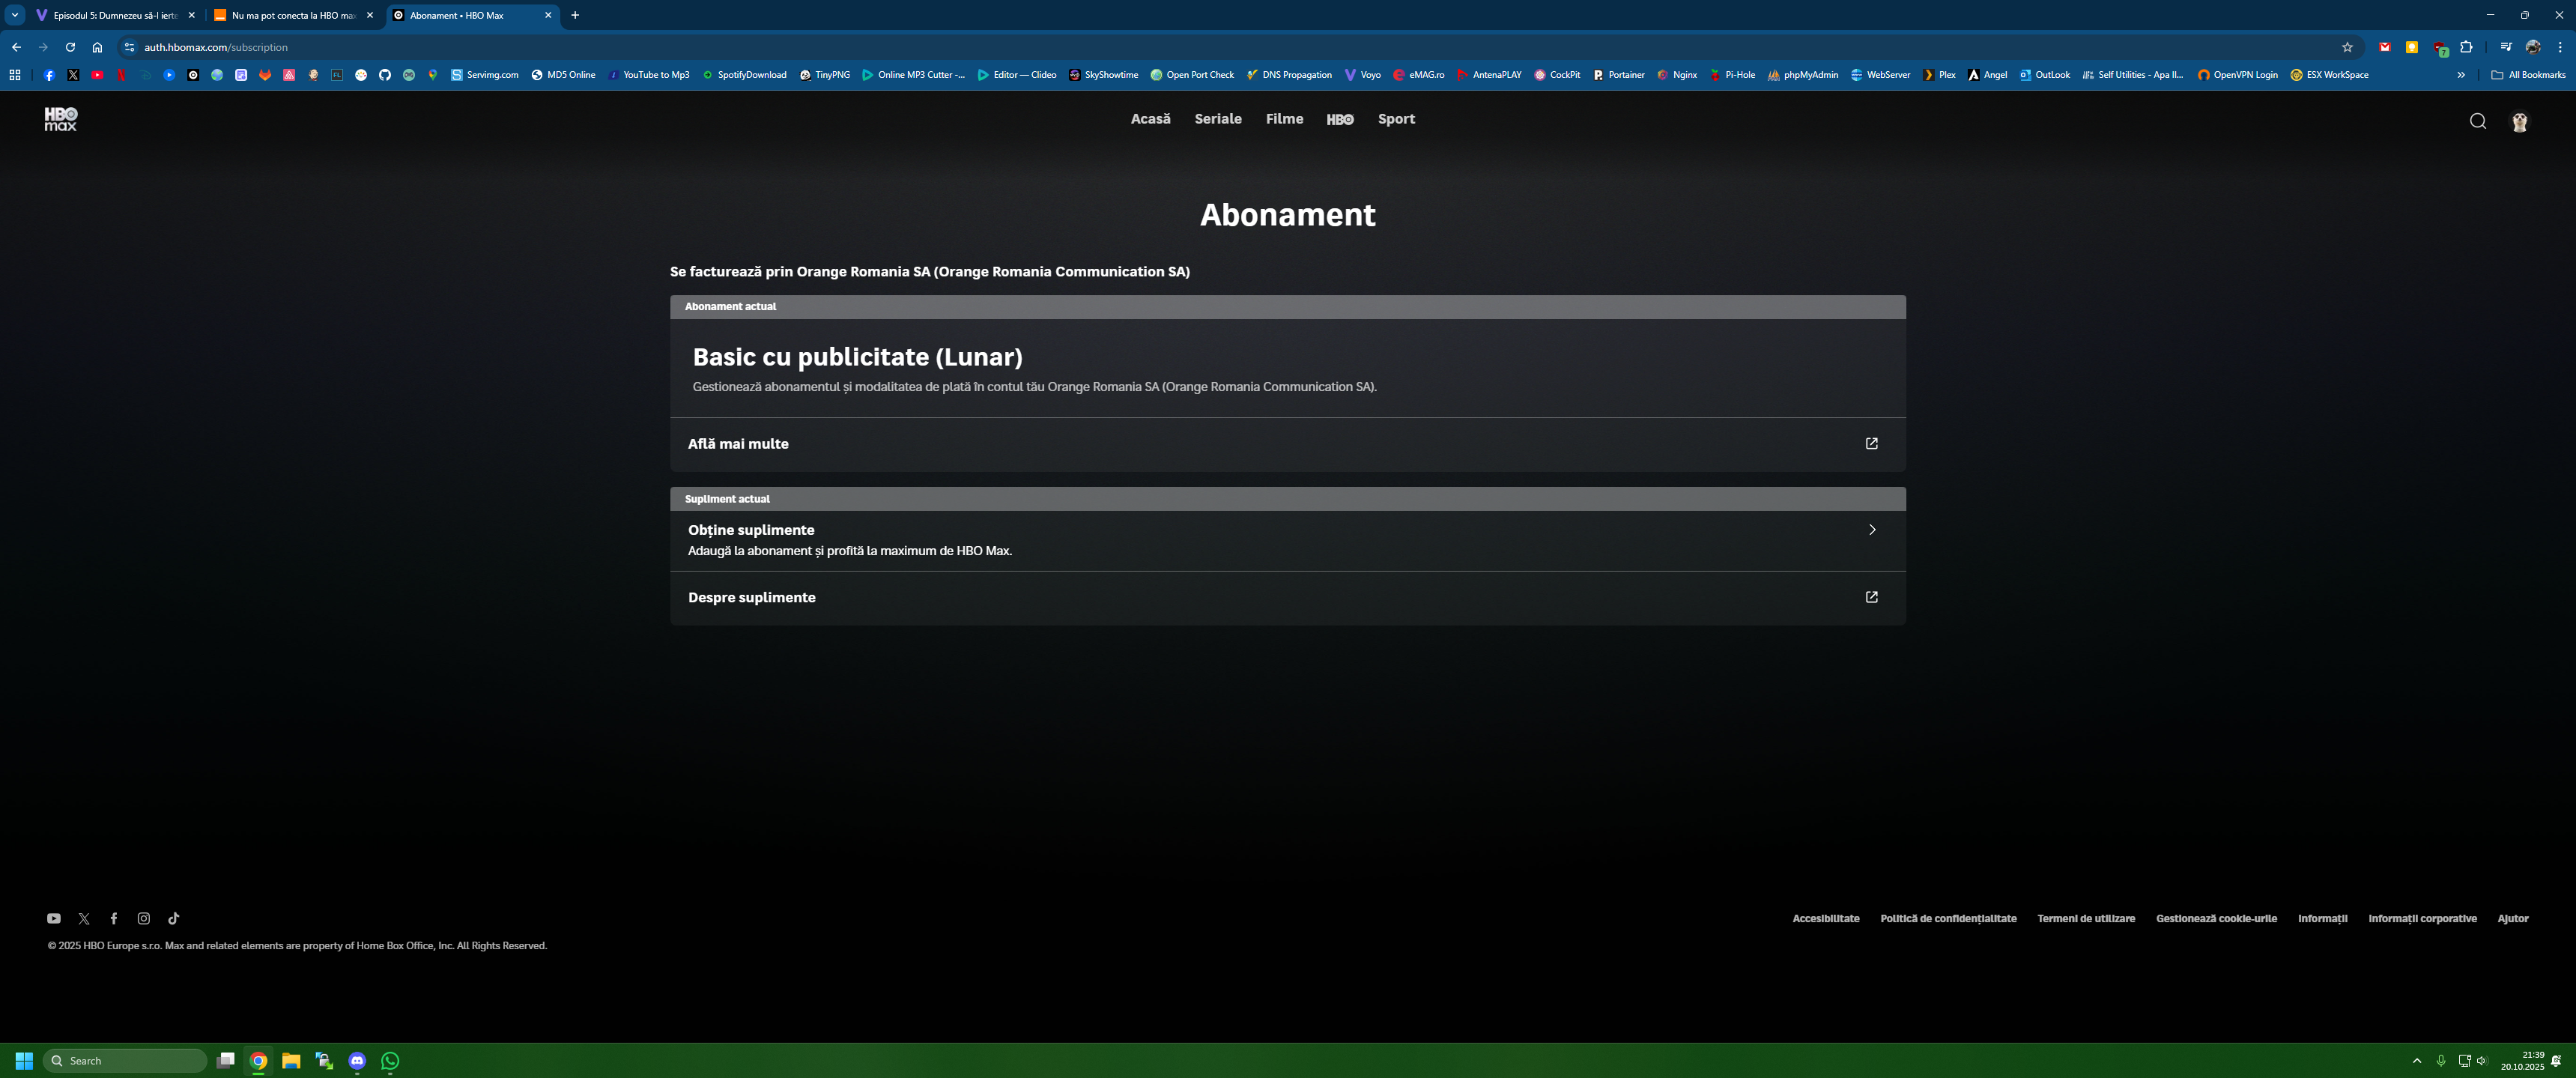
Task: Open Chrome tab search dropdown arrow
Action: coord(15,15)
